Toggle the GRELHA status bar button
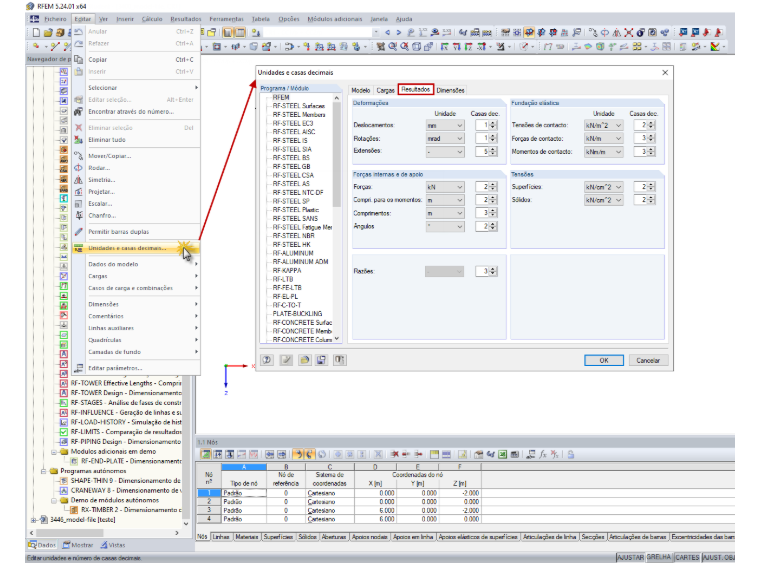 [659, 557]
